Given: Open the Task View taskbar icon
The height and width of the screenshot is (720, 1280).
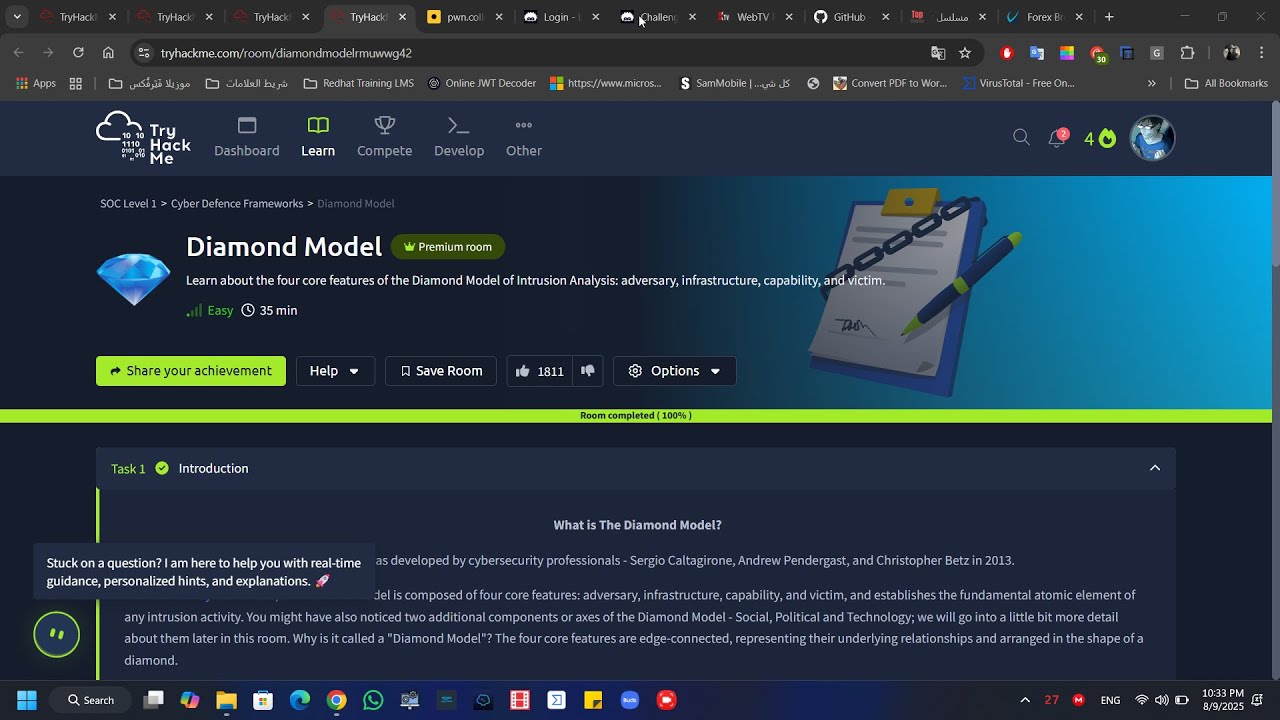Looking at the screenshot, I should pyautogui.click(x=153, y=700).
